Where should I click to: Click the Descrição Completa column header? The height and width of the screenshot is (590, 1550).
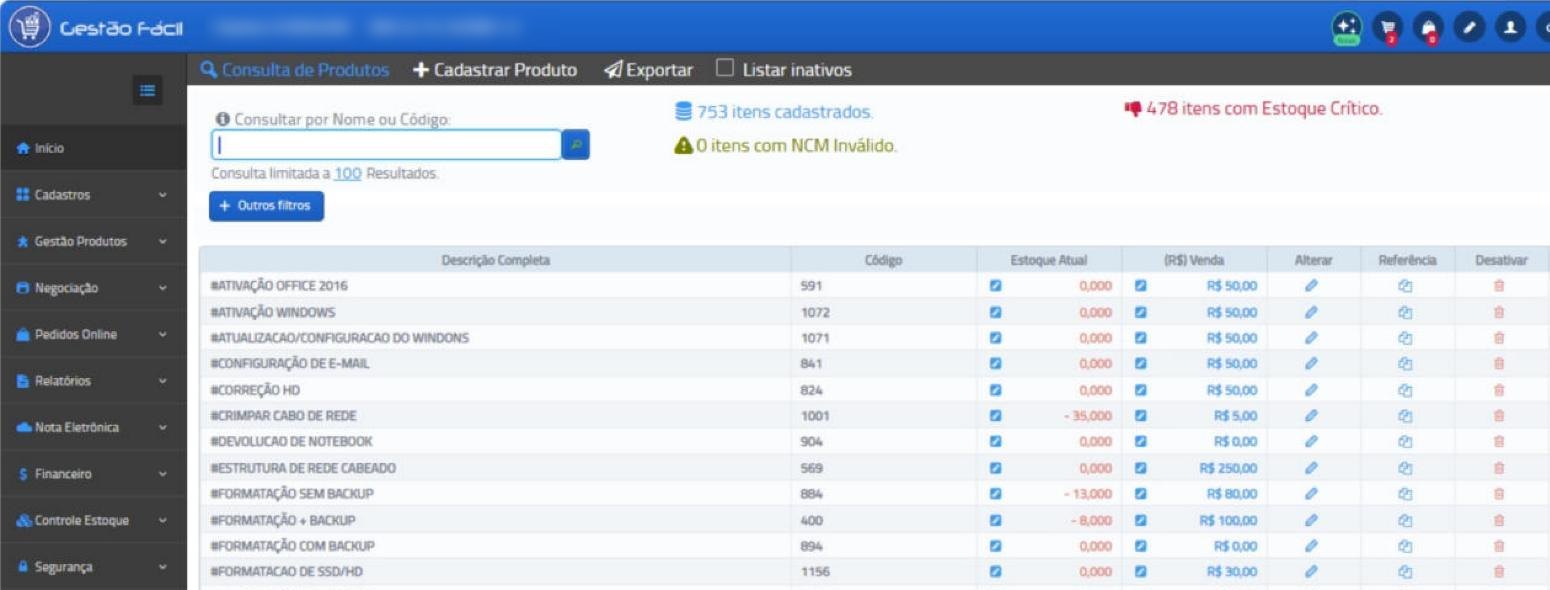coord(495,260)
